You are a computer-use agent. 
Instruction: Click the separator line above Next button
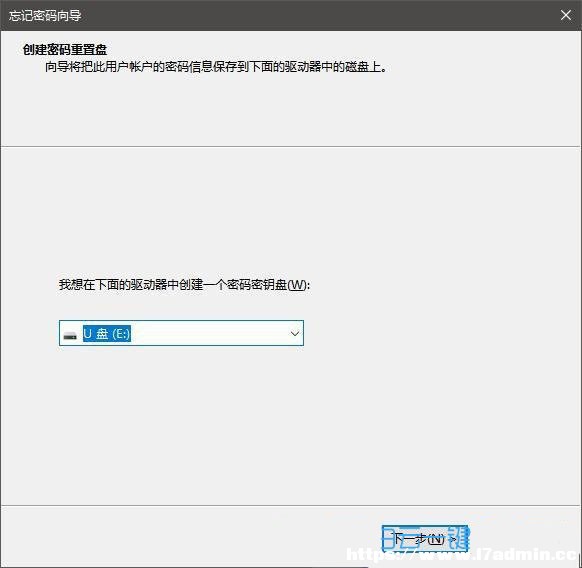(x=290, y=505)
